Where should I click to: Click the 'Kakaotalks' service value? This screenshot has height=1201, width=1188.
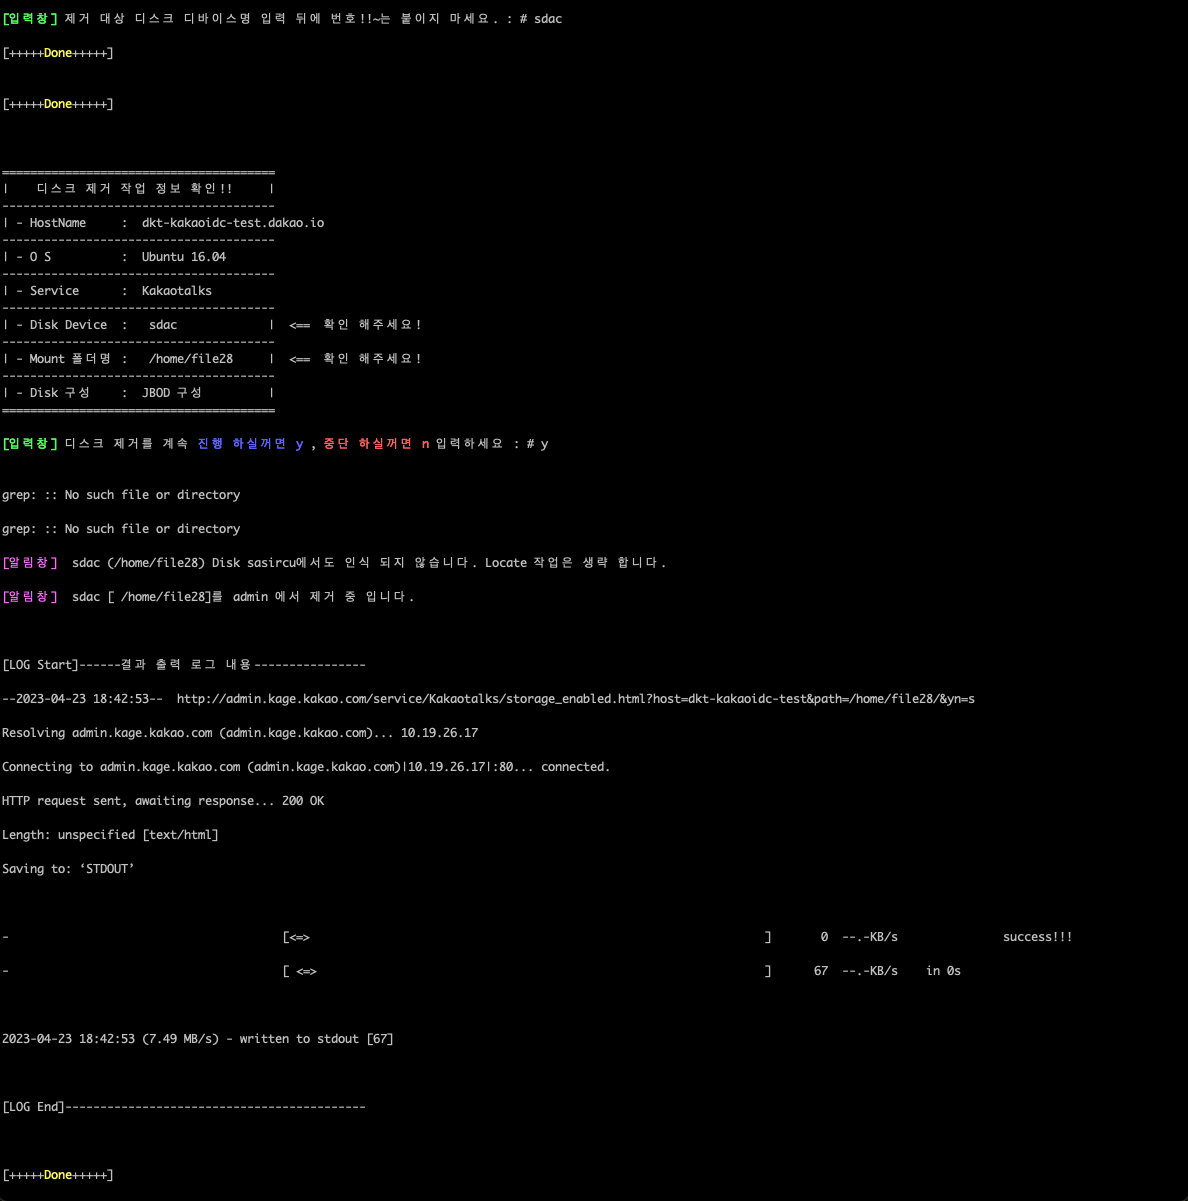coord(177,291)
